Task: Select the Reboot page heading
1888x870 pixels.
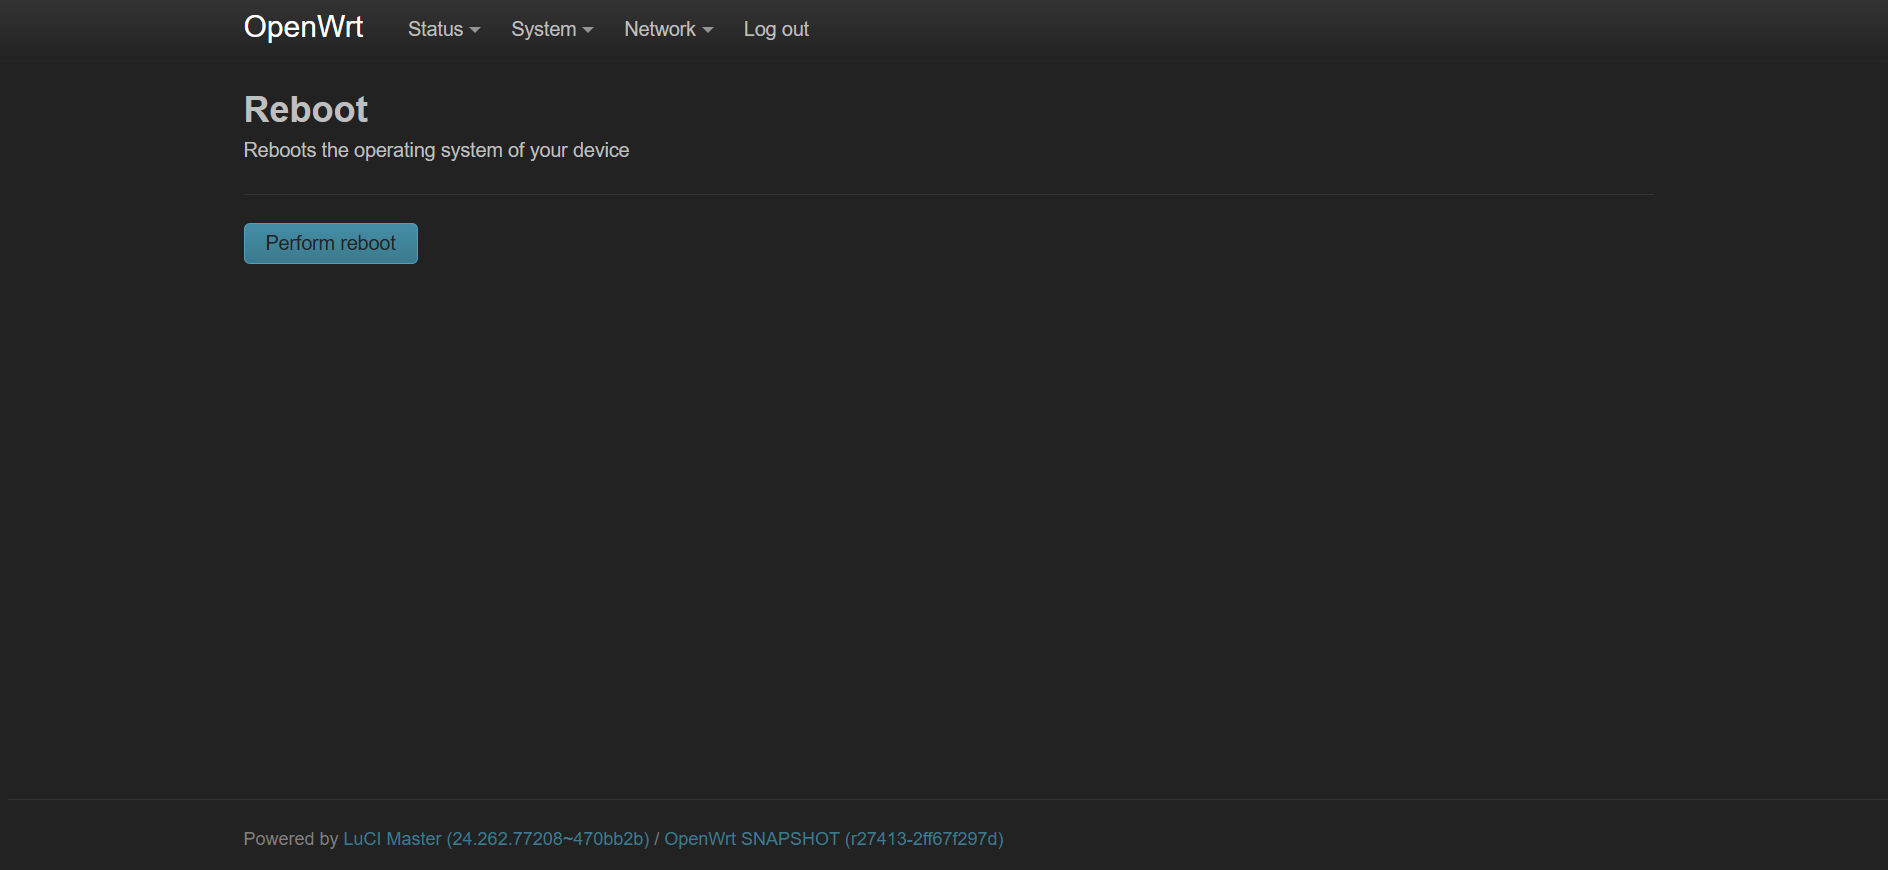Action: pyautogui.click(x=306, y=109)
